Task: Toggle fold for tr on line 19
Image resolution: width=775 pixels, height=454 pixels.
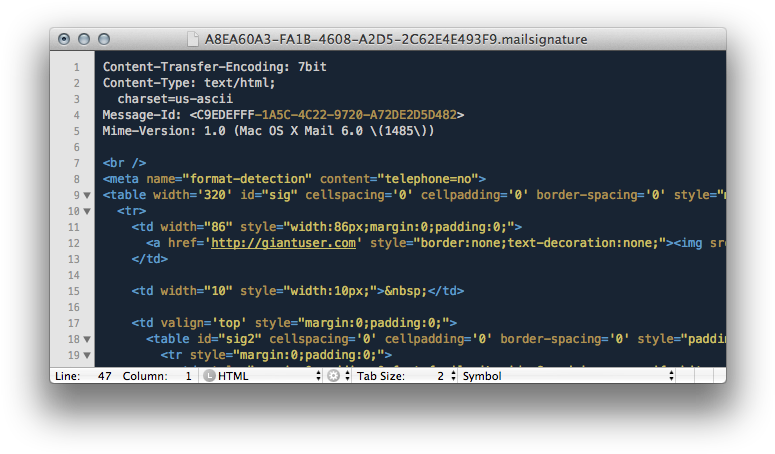Action: pyautogui.click(x=87, y=355)
